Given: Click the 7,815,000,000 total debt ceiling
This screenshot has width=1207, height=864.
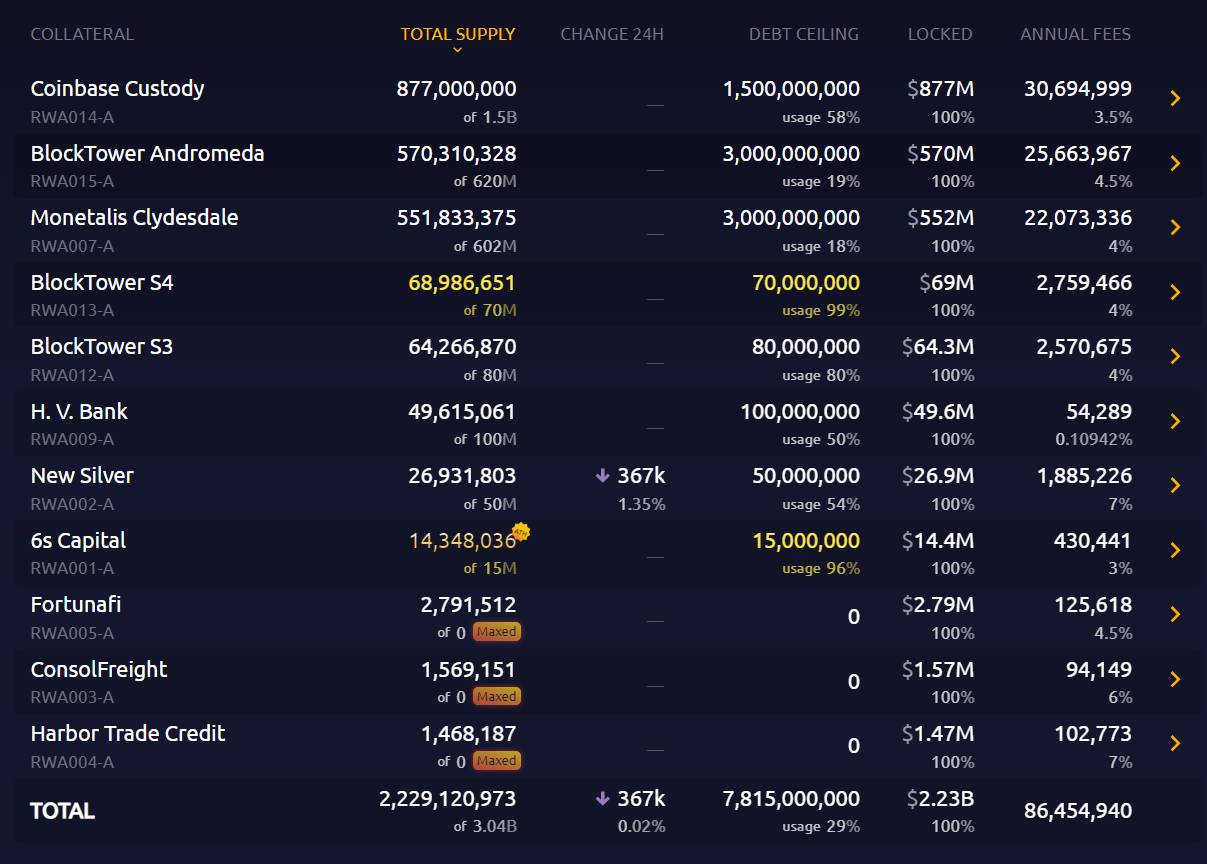Looking at the screenshot, I should coord(791,799).
